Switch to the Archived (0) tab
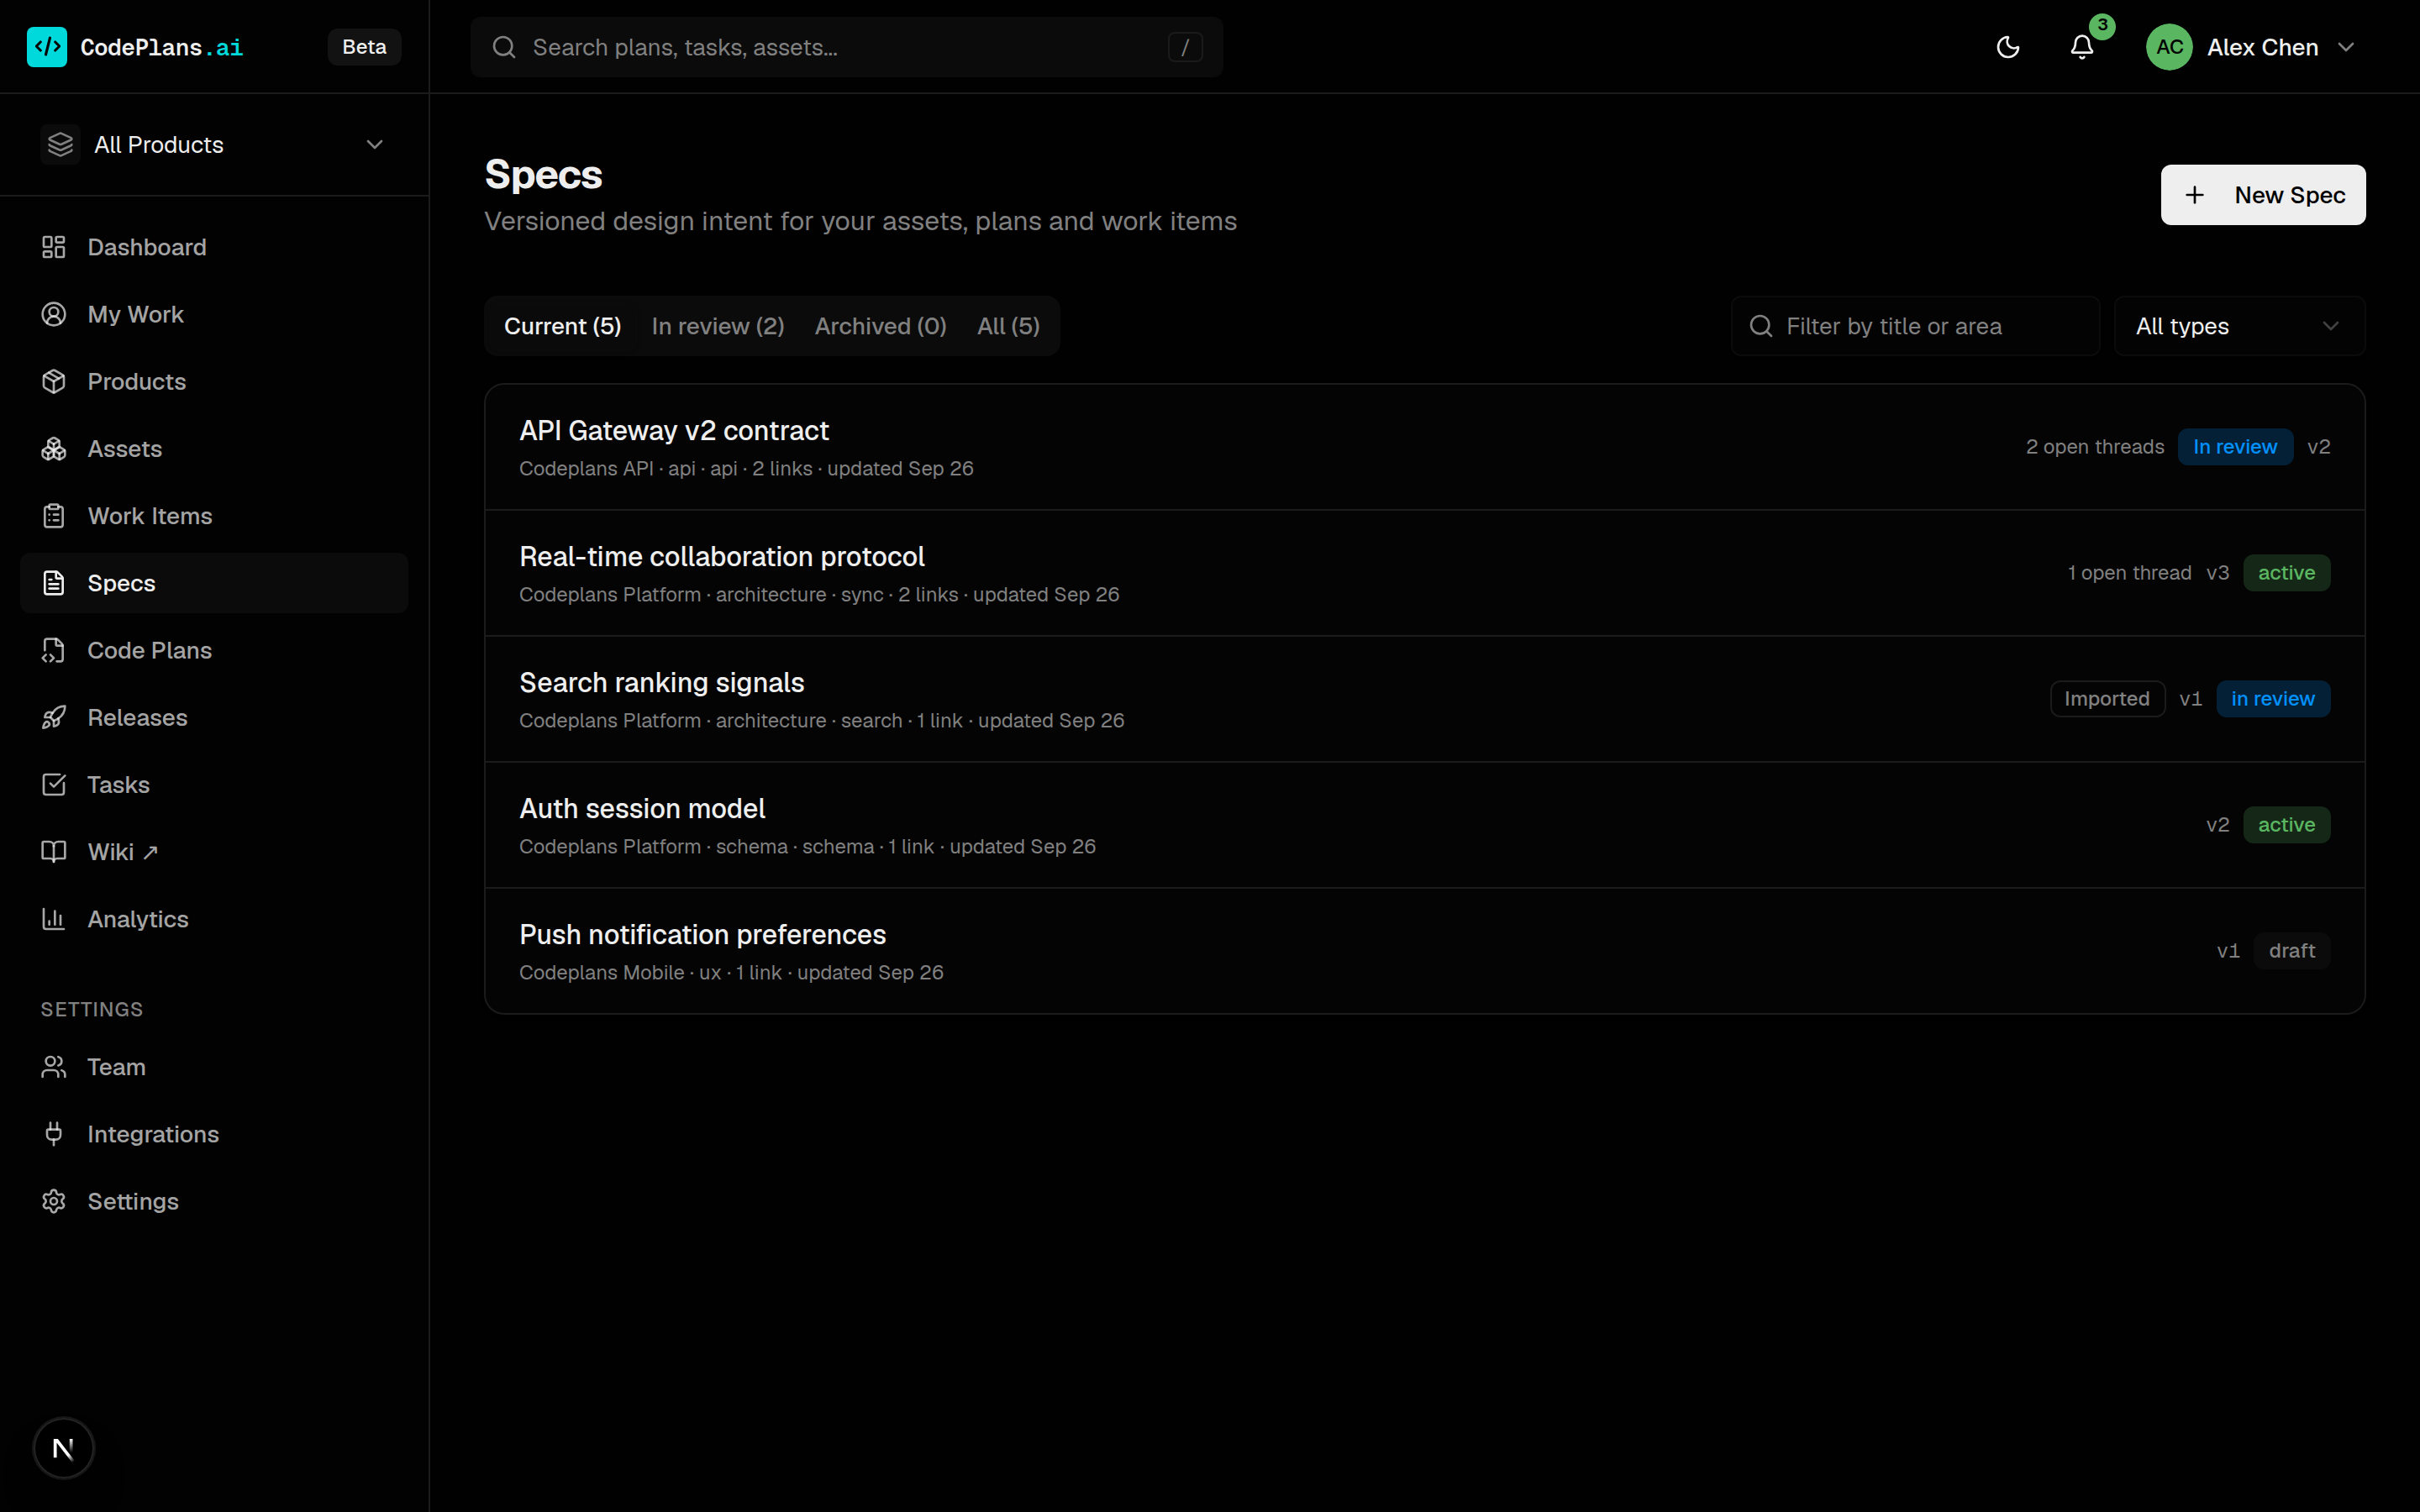The height and width of the screenshot is (1512, 2420). [x=880, y=326]
